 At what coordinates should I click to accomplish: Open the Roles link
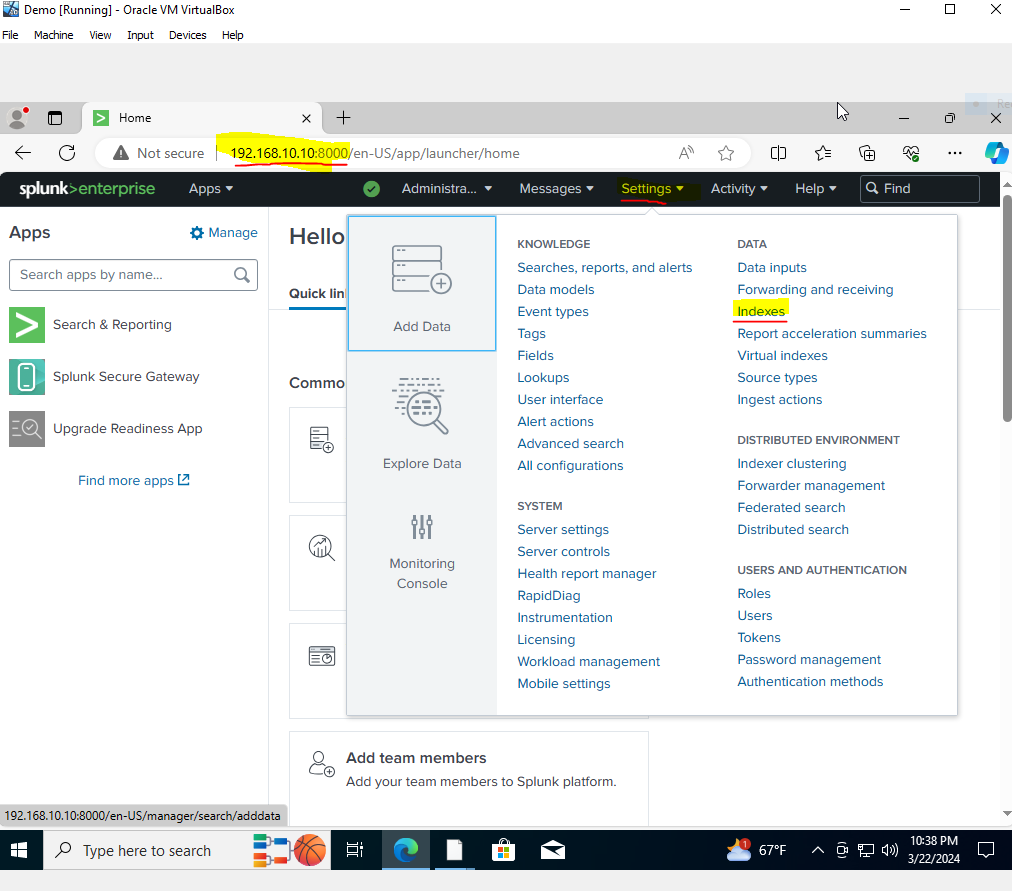754,594
